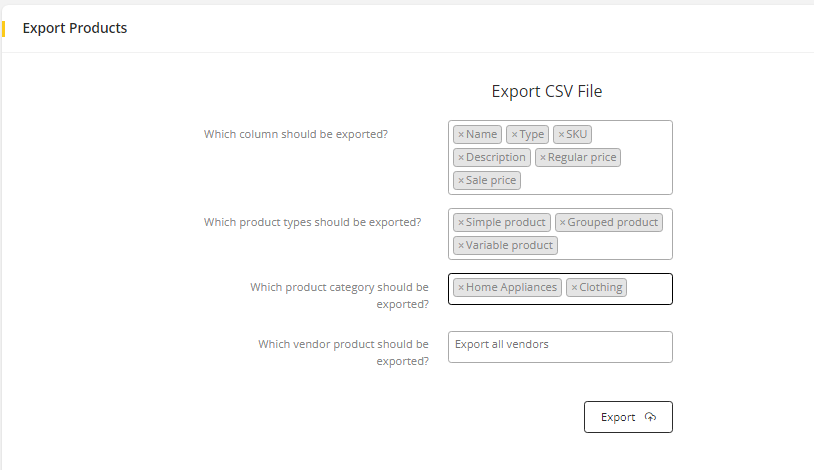Remove the Description column tag
Image resolution: width=814 pixels, height=470 pixels.
[x=461, y=158]
